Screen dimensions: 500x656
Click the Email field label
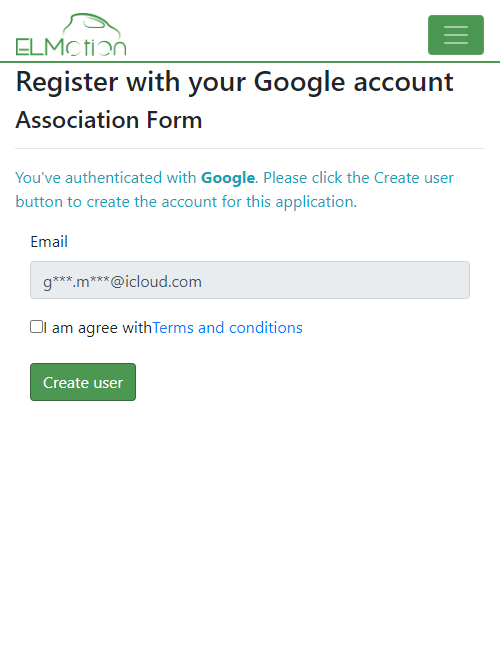49,242
